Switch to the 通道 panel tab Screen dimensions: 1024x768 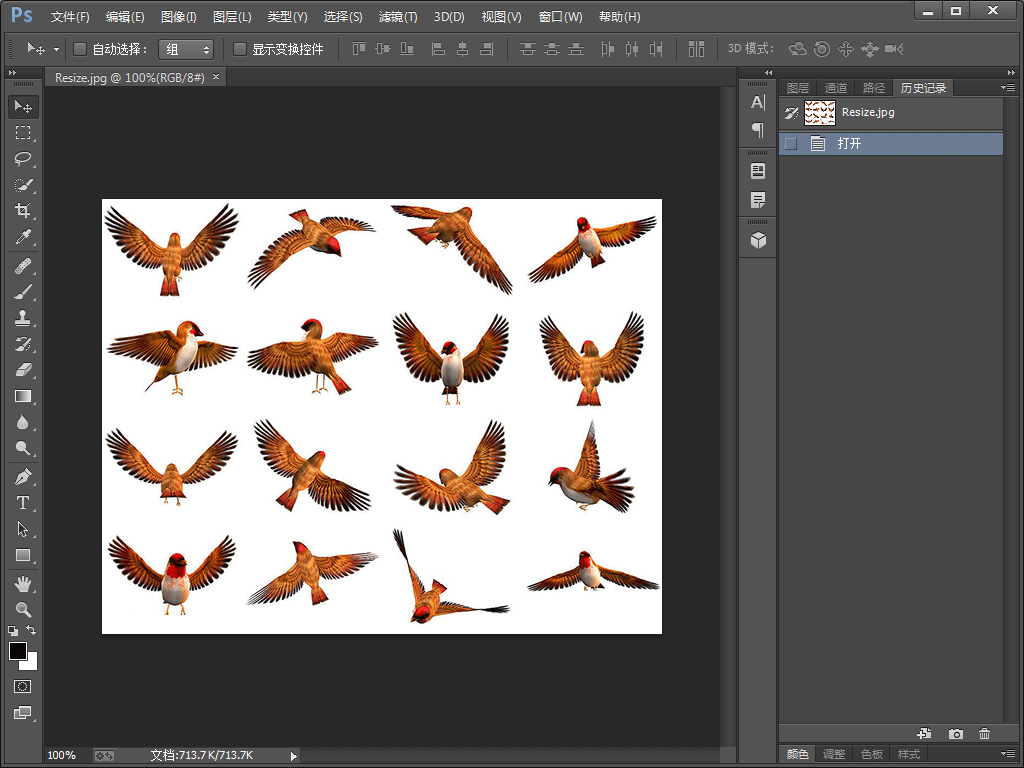tap(835, 88)
